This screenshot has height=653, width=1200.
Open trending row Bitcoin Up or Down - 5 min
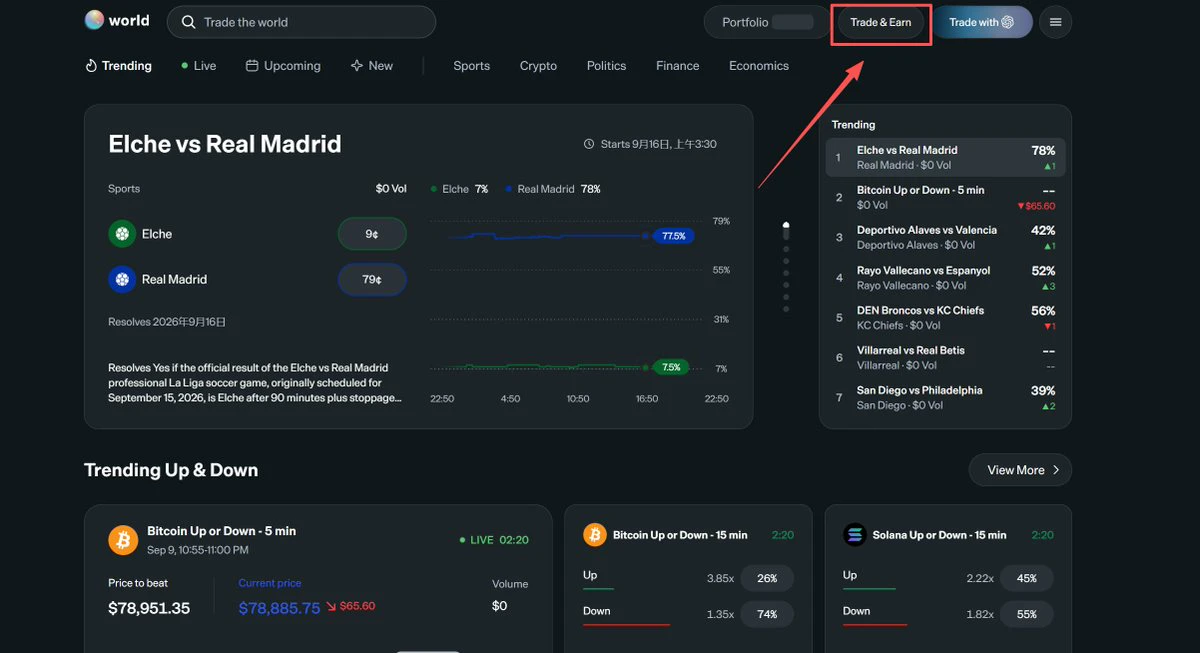click(945, 197)
